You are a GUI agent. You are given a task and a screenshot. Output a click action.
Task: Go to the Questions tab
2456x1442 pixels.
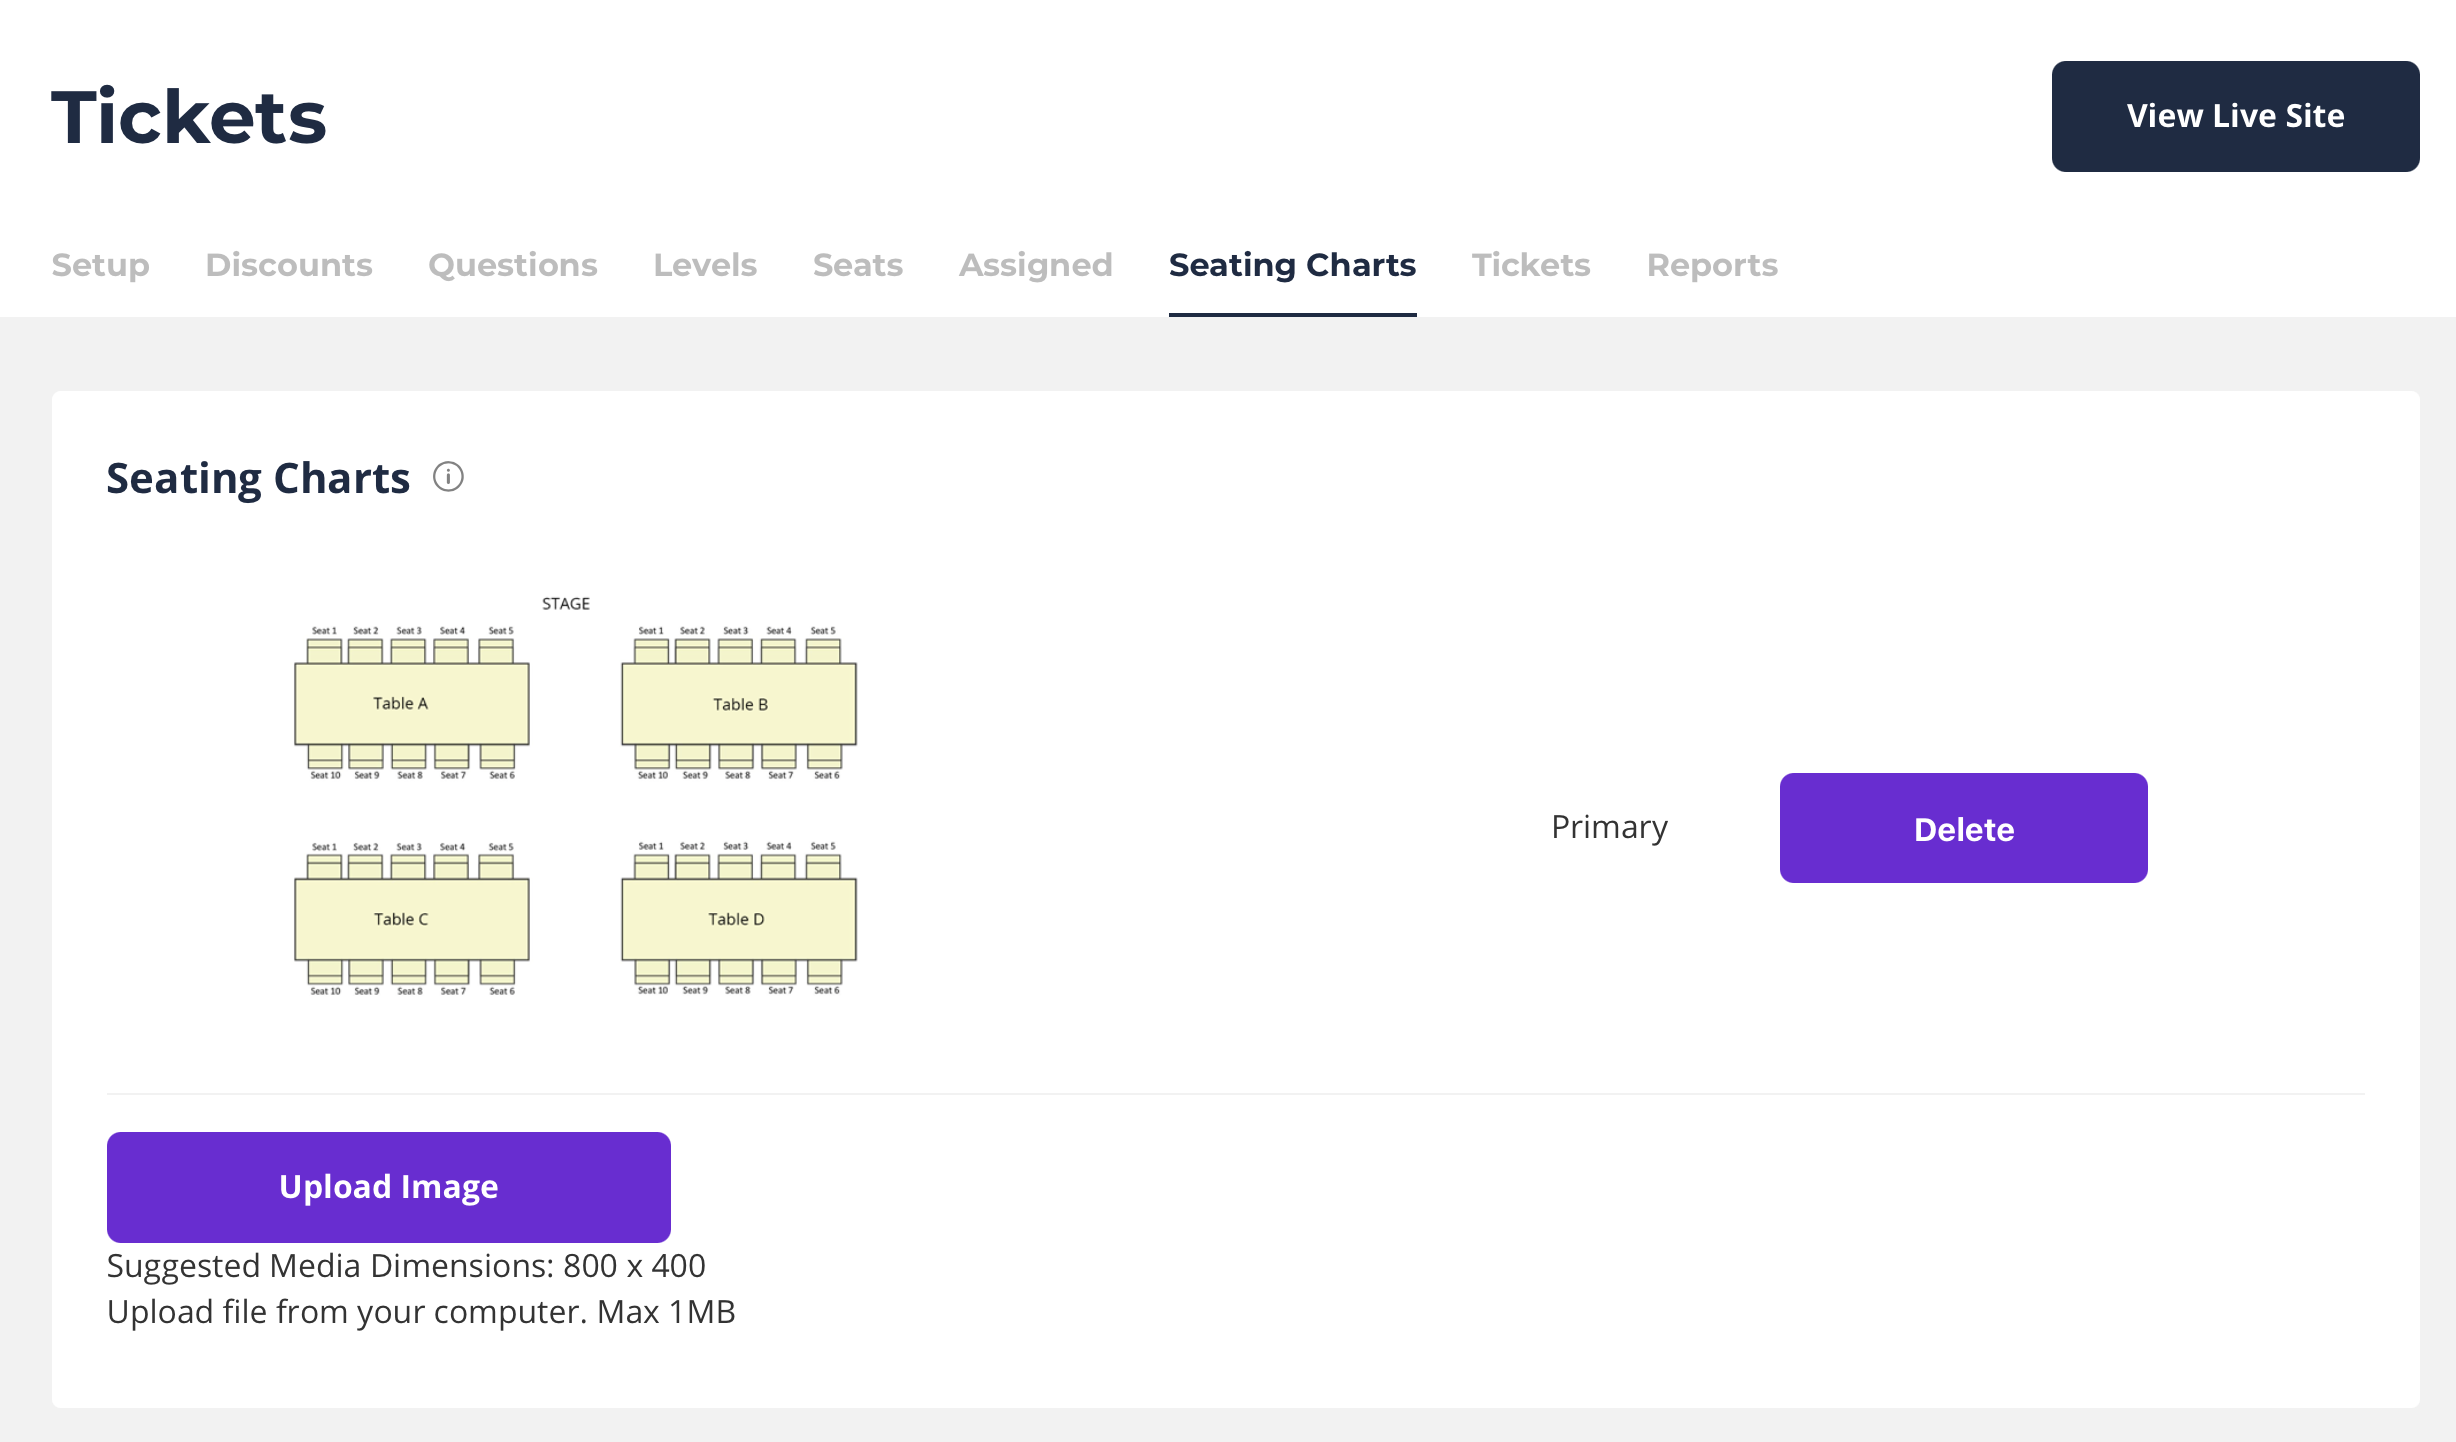coord(513,265)
